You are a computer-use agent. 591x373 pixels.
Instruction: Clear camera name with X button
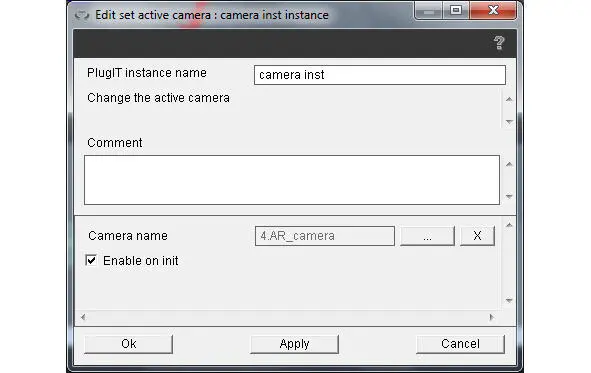(x=477, y=236)
